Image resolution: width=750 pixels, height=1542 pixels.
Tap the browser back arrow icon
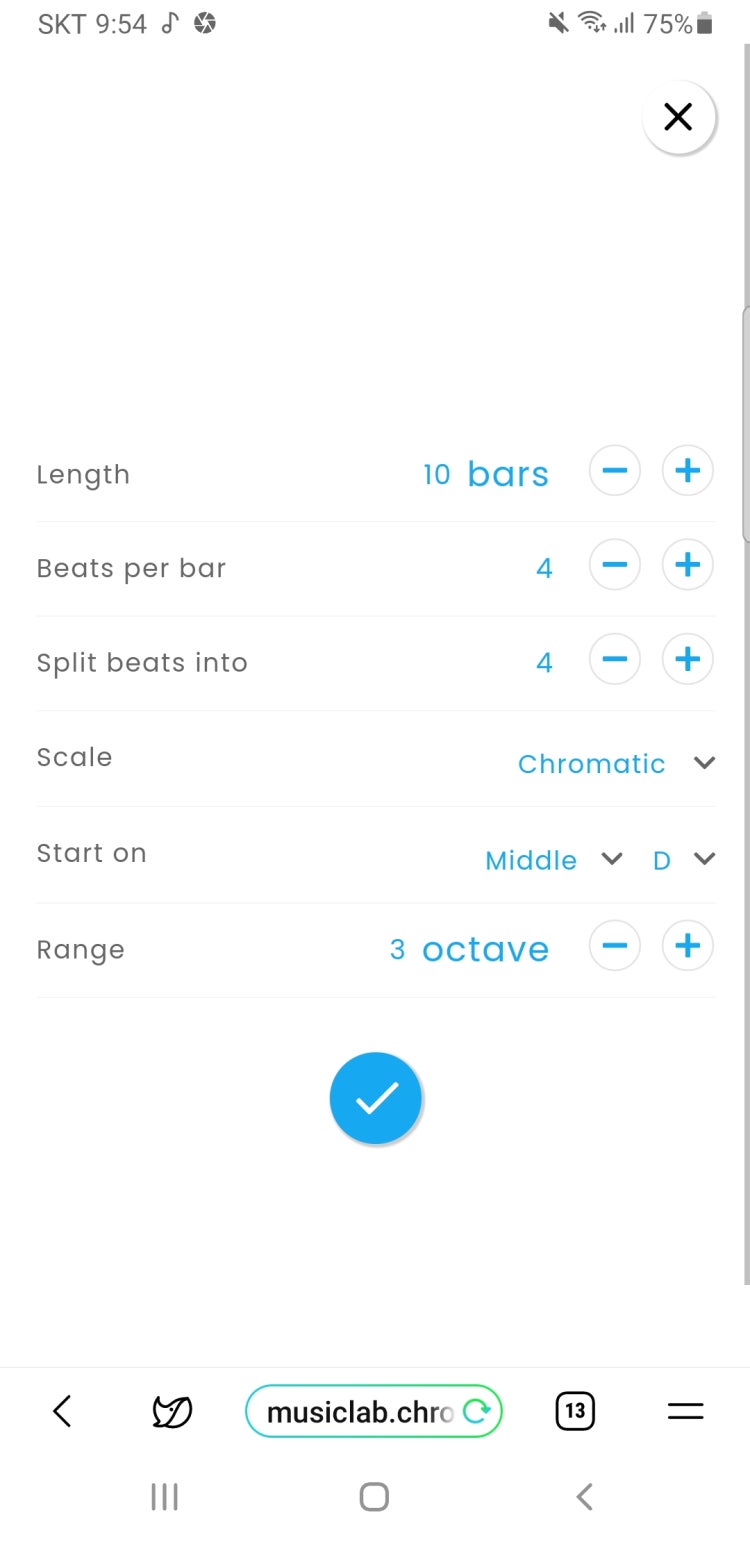pos(62,1411)
